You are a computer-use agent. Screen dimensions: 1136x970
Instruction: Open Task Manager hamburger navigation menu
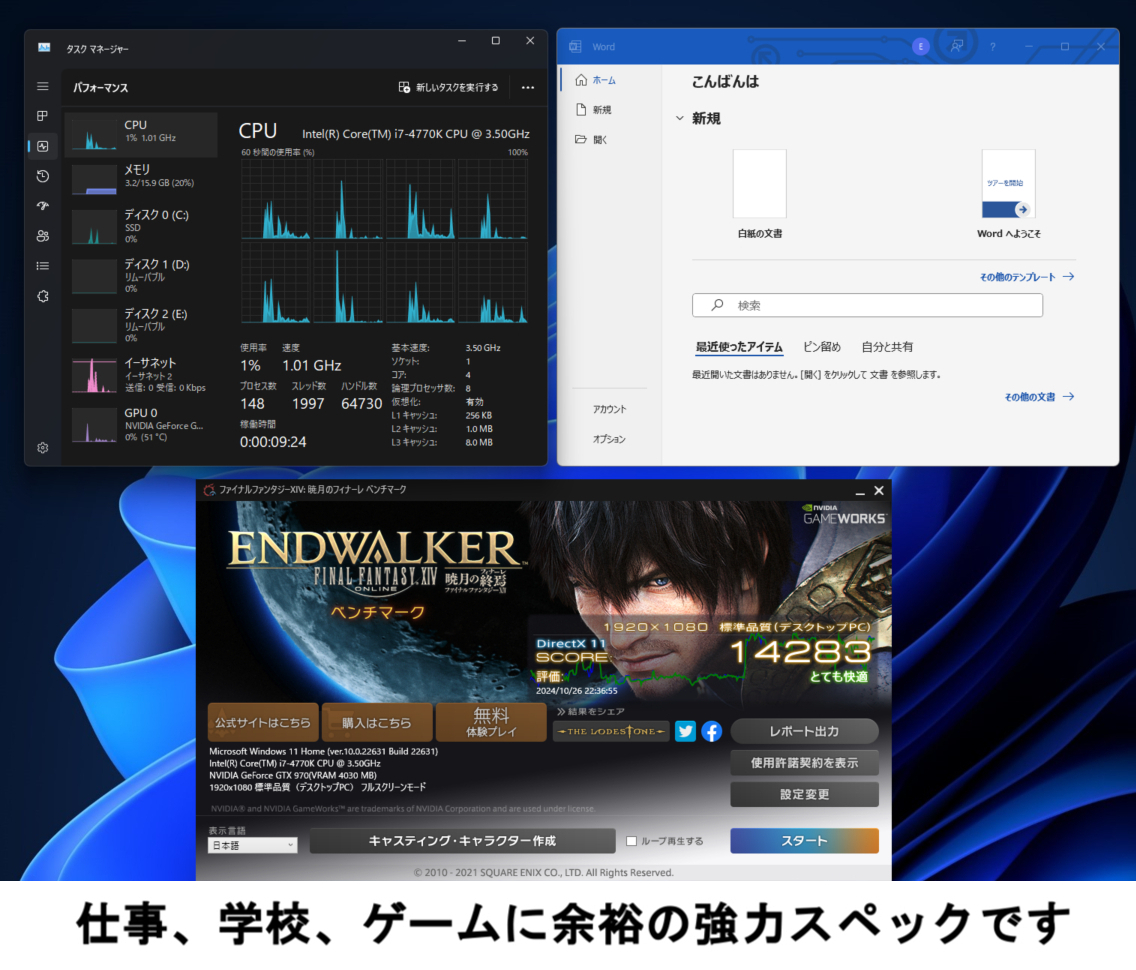(x=43, y=86)
